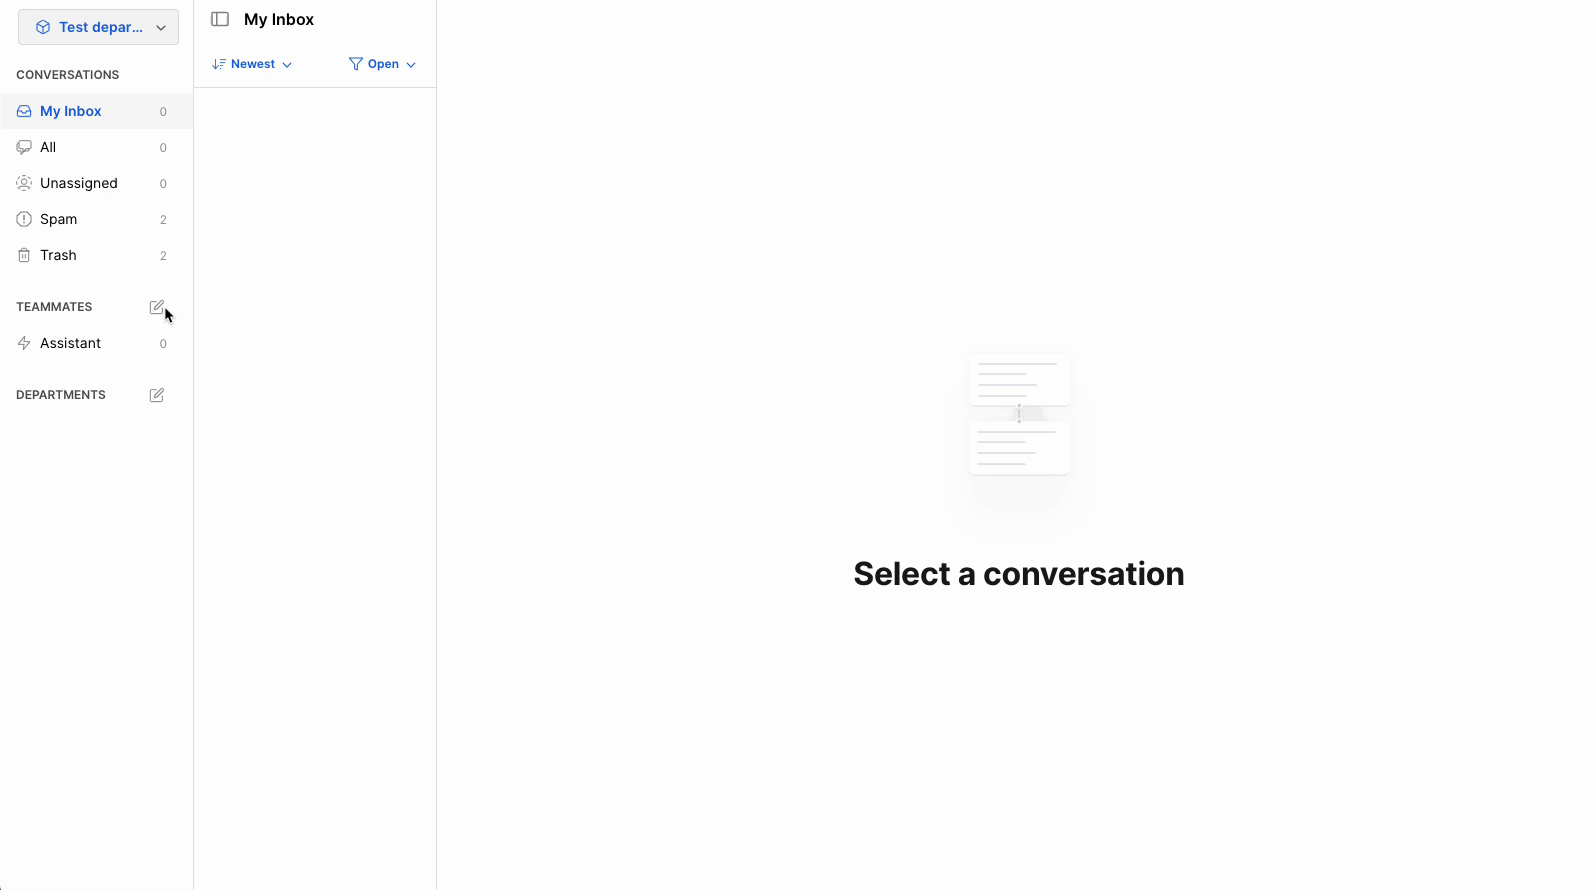
Task: Click the funnel filter icon
Action: point(355,64)
